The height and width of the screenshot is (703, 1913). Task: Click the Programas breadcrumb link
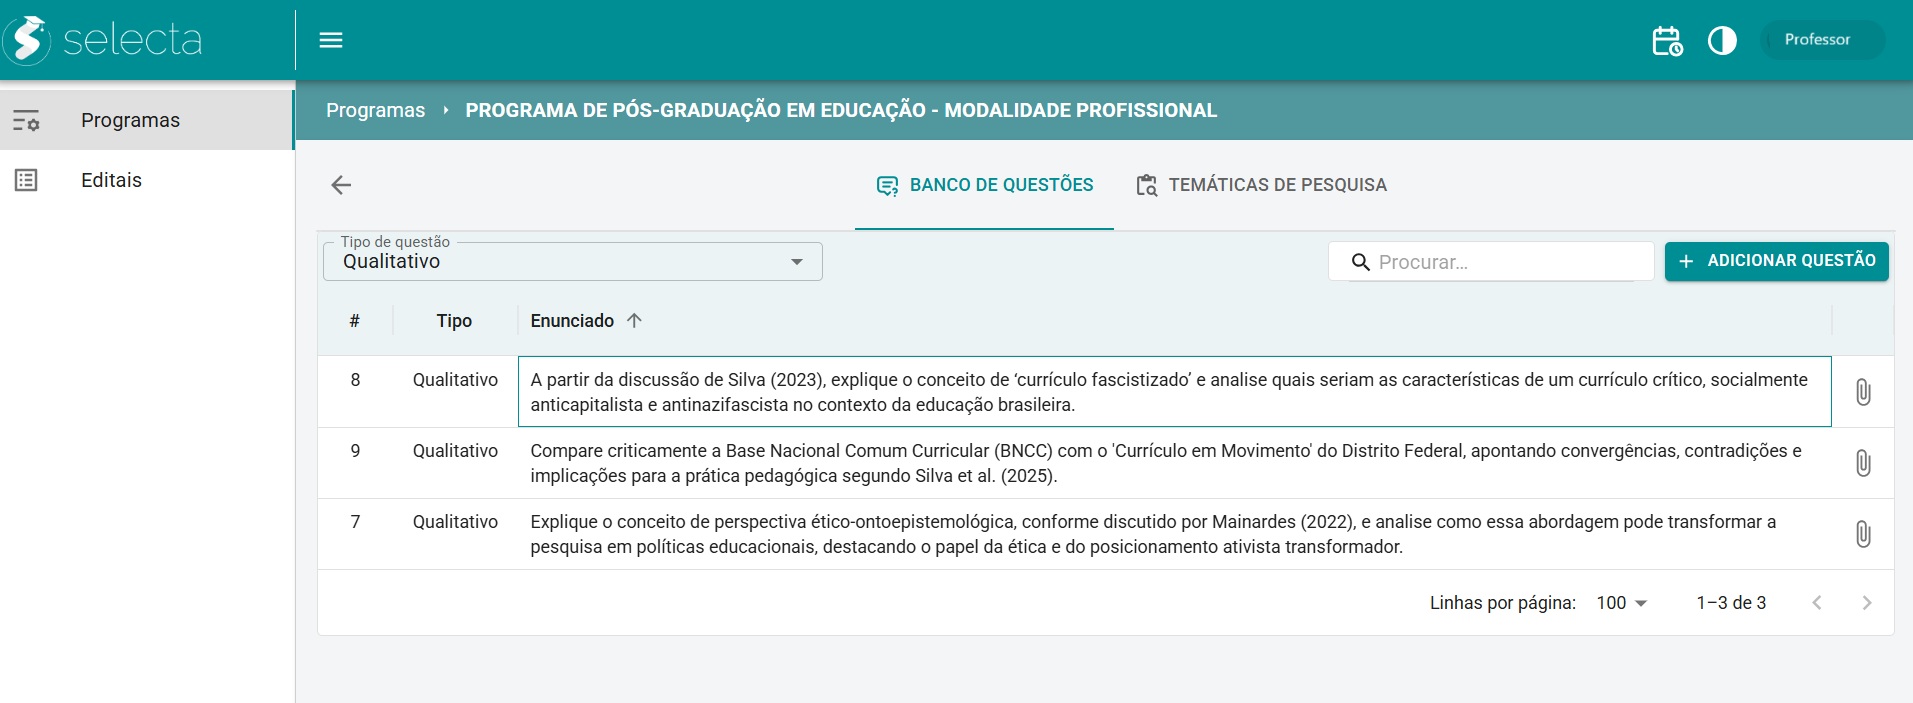pyautogui.click(x=375, y=110)
